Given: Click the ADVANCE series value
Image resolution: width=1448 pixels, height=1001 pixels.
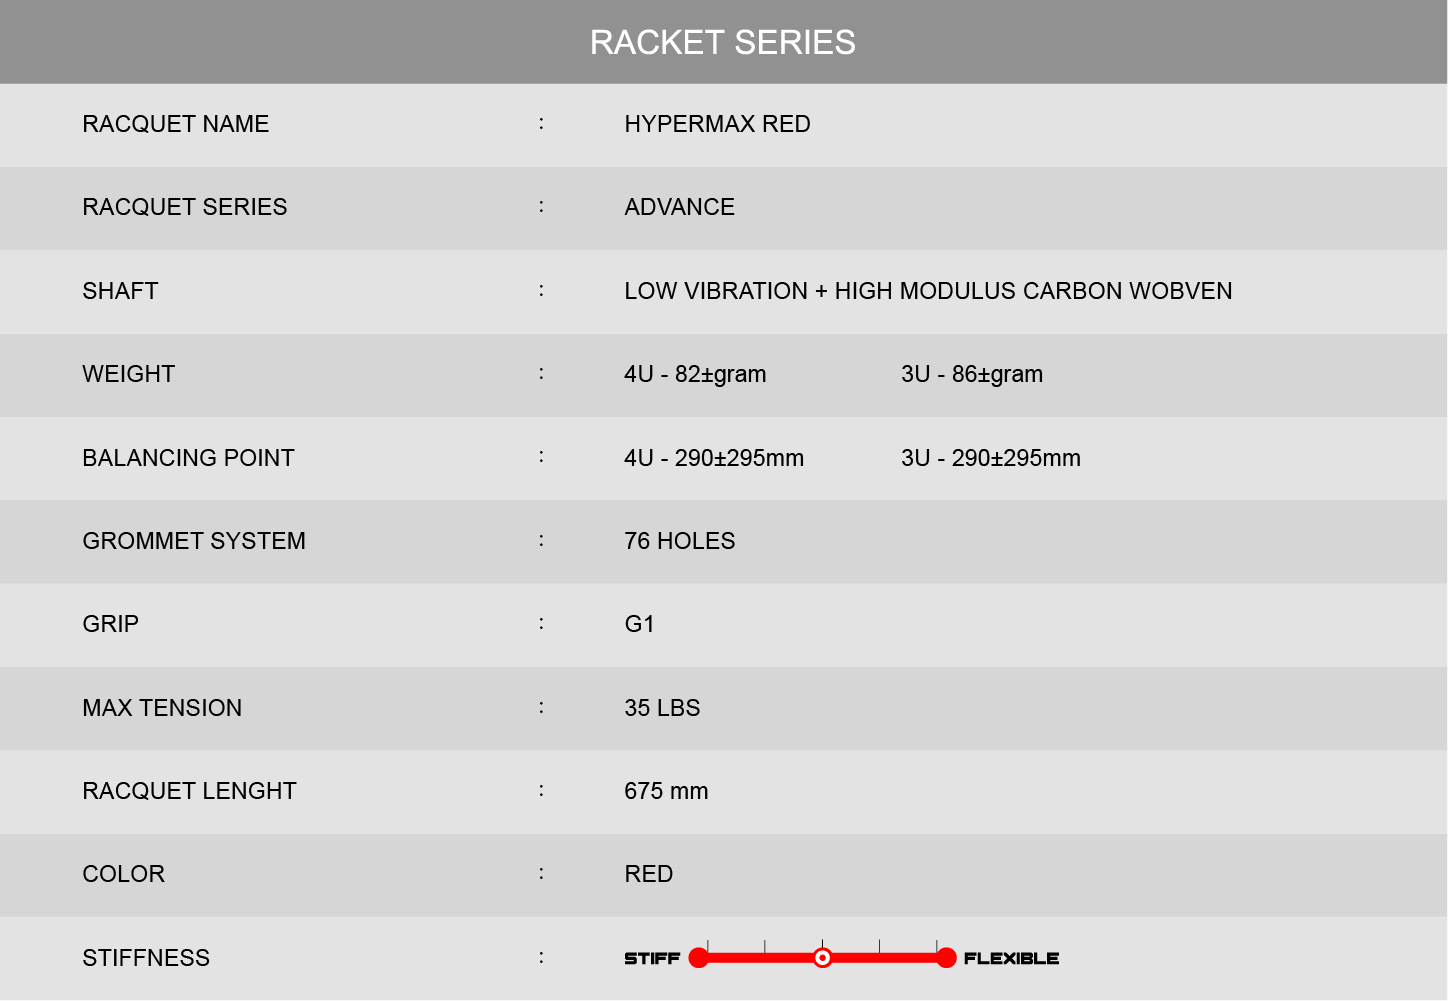Looking at the screenshot, I should tap(679, 207).
